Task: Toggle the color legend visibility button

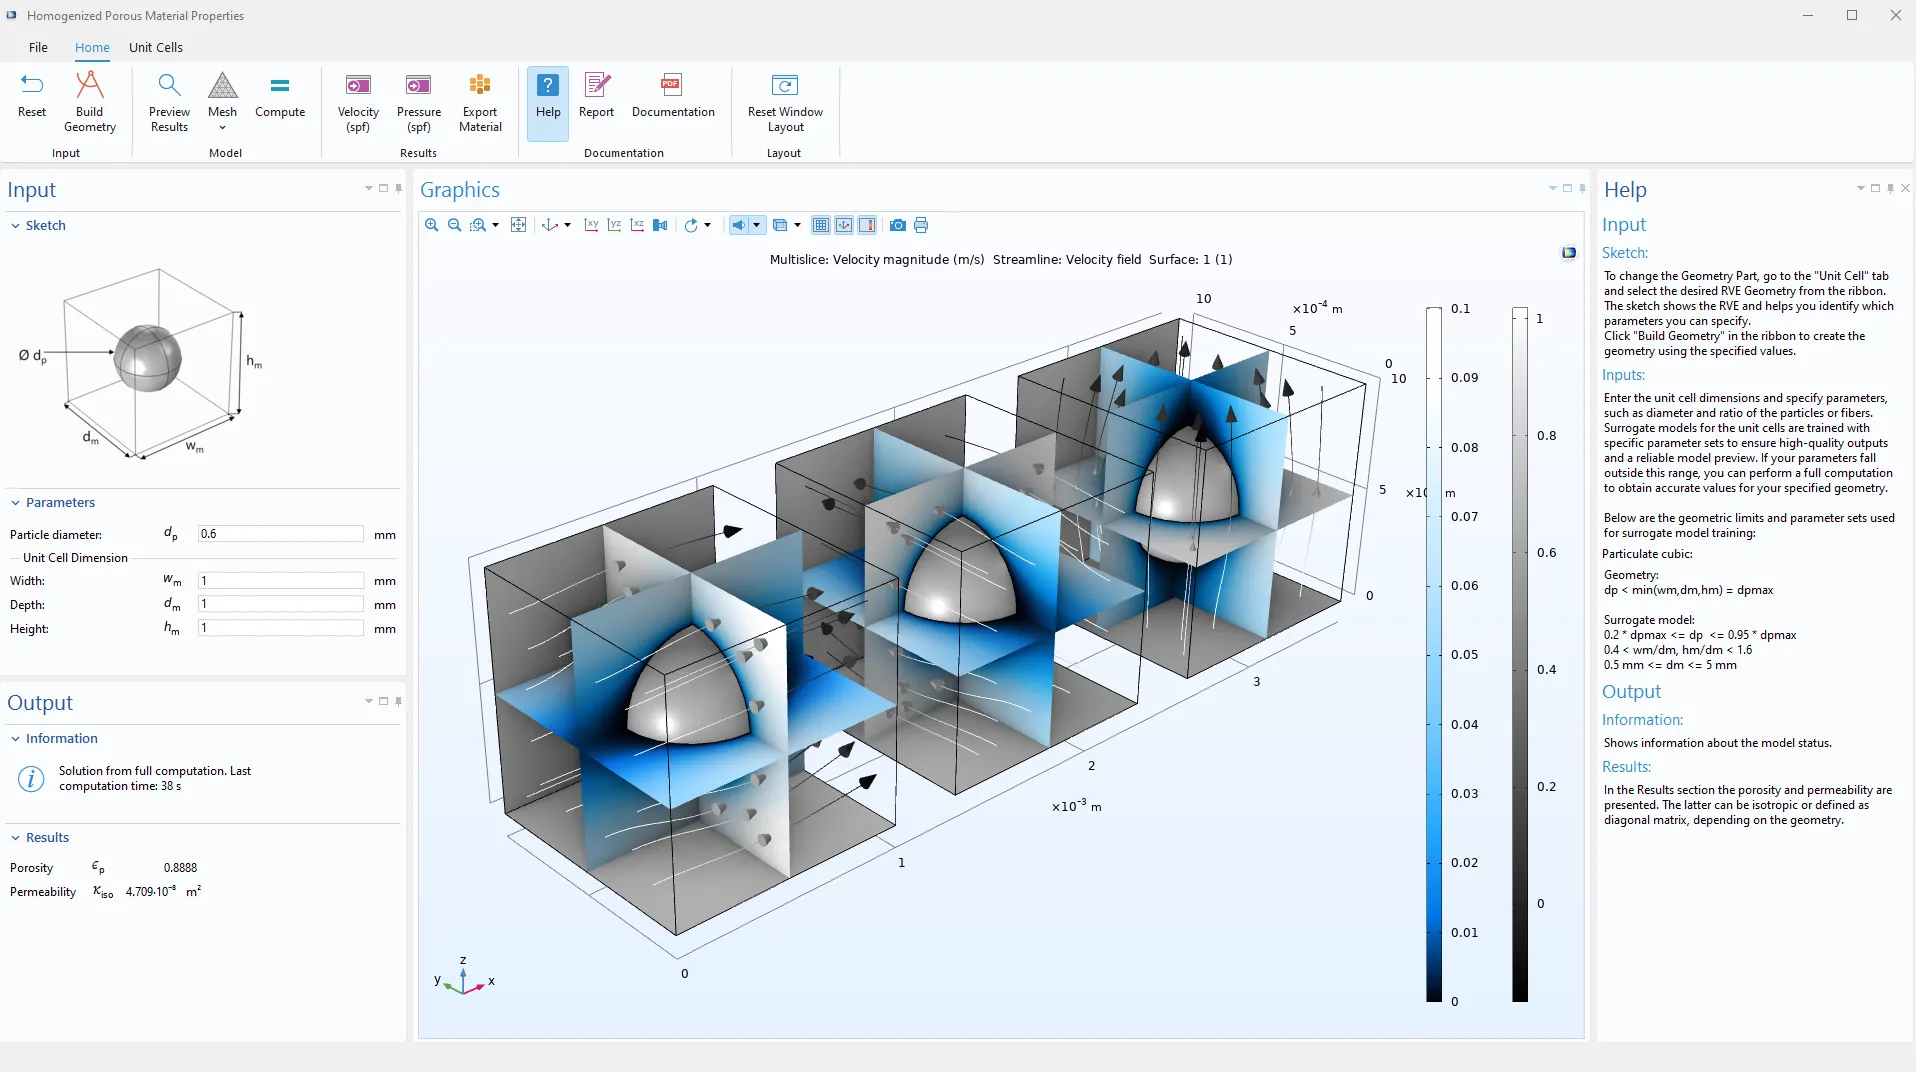Action: [x=867, y=225]
